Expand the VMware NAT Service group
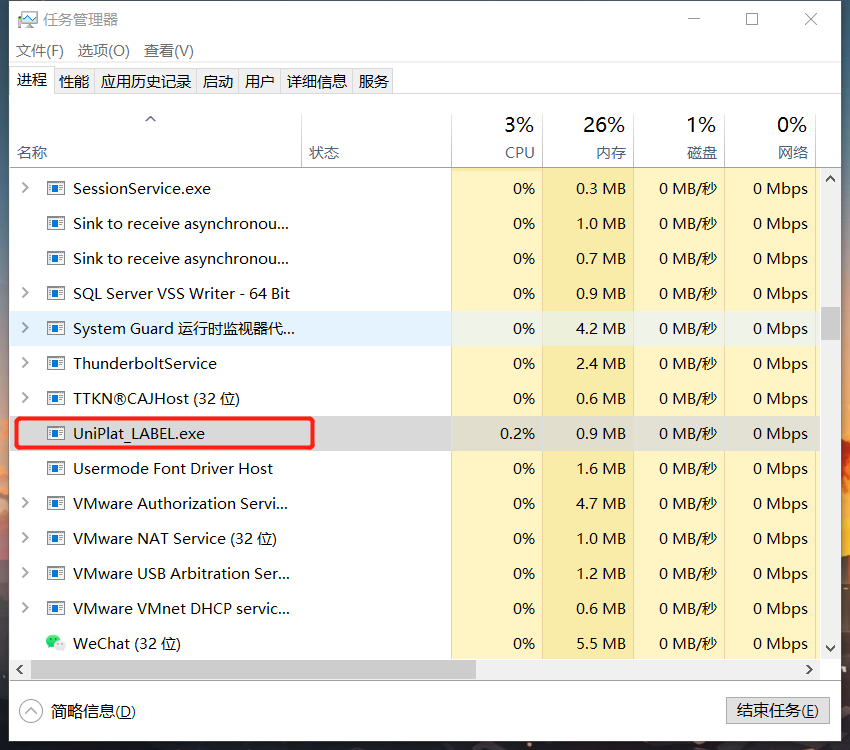Image resolution: width=850 pixels, height=750 pixels. point(25,538)
